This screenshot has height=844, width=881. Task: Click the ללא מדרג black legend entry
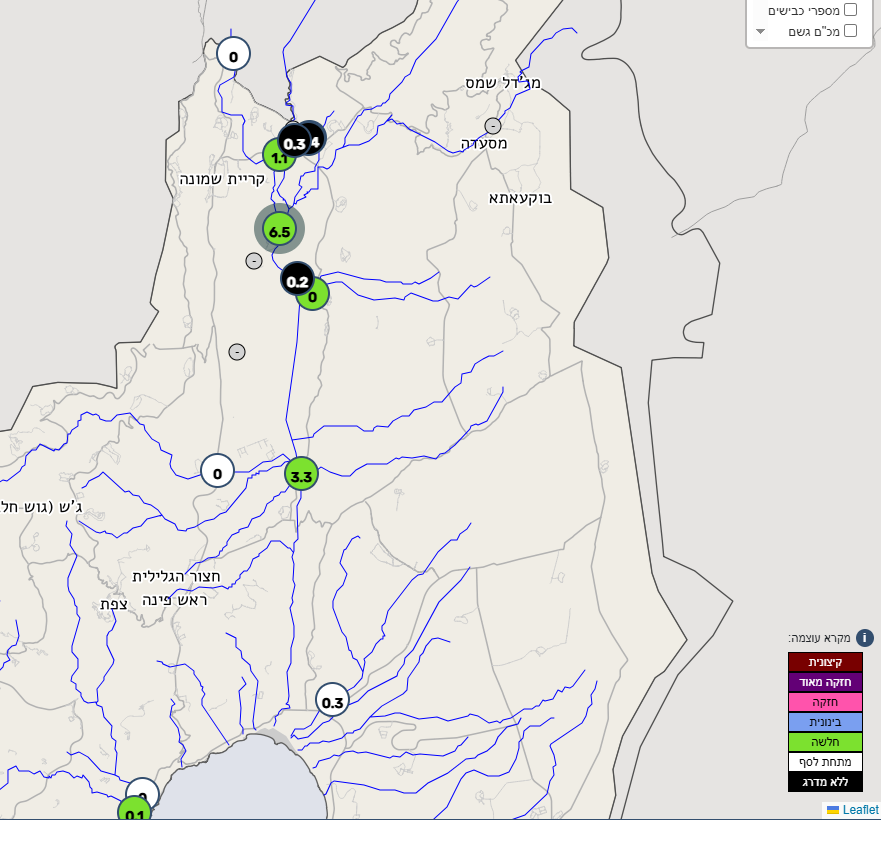825,782
